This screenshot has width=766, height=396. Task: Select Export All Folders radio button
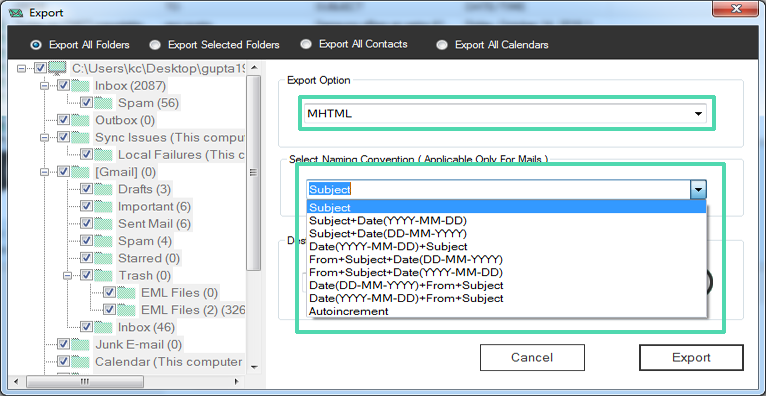click(36, 45)
